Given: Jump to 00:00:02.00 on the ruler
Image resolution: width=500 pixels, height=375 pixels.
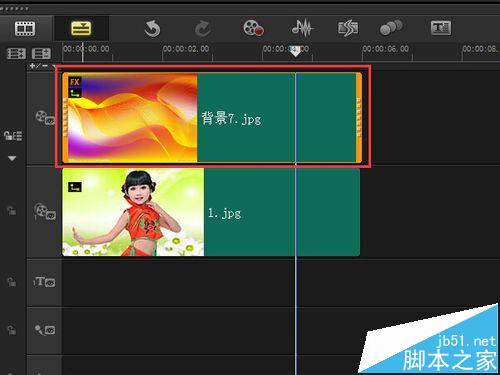Looking at the screenshot, I should 186,49.
